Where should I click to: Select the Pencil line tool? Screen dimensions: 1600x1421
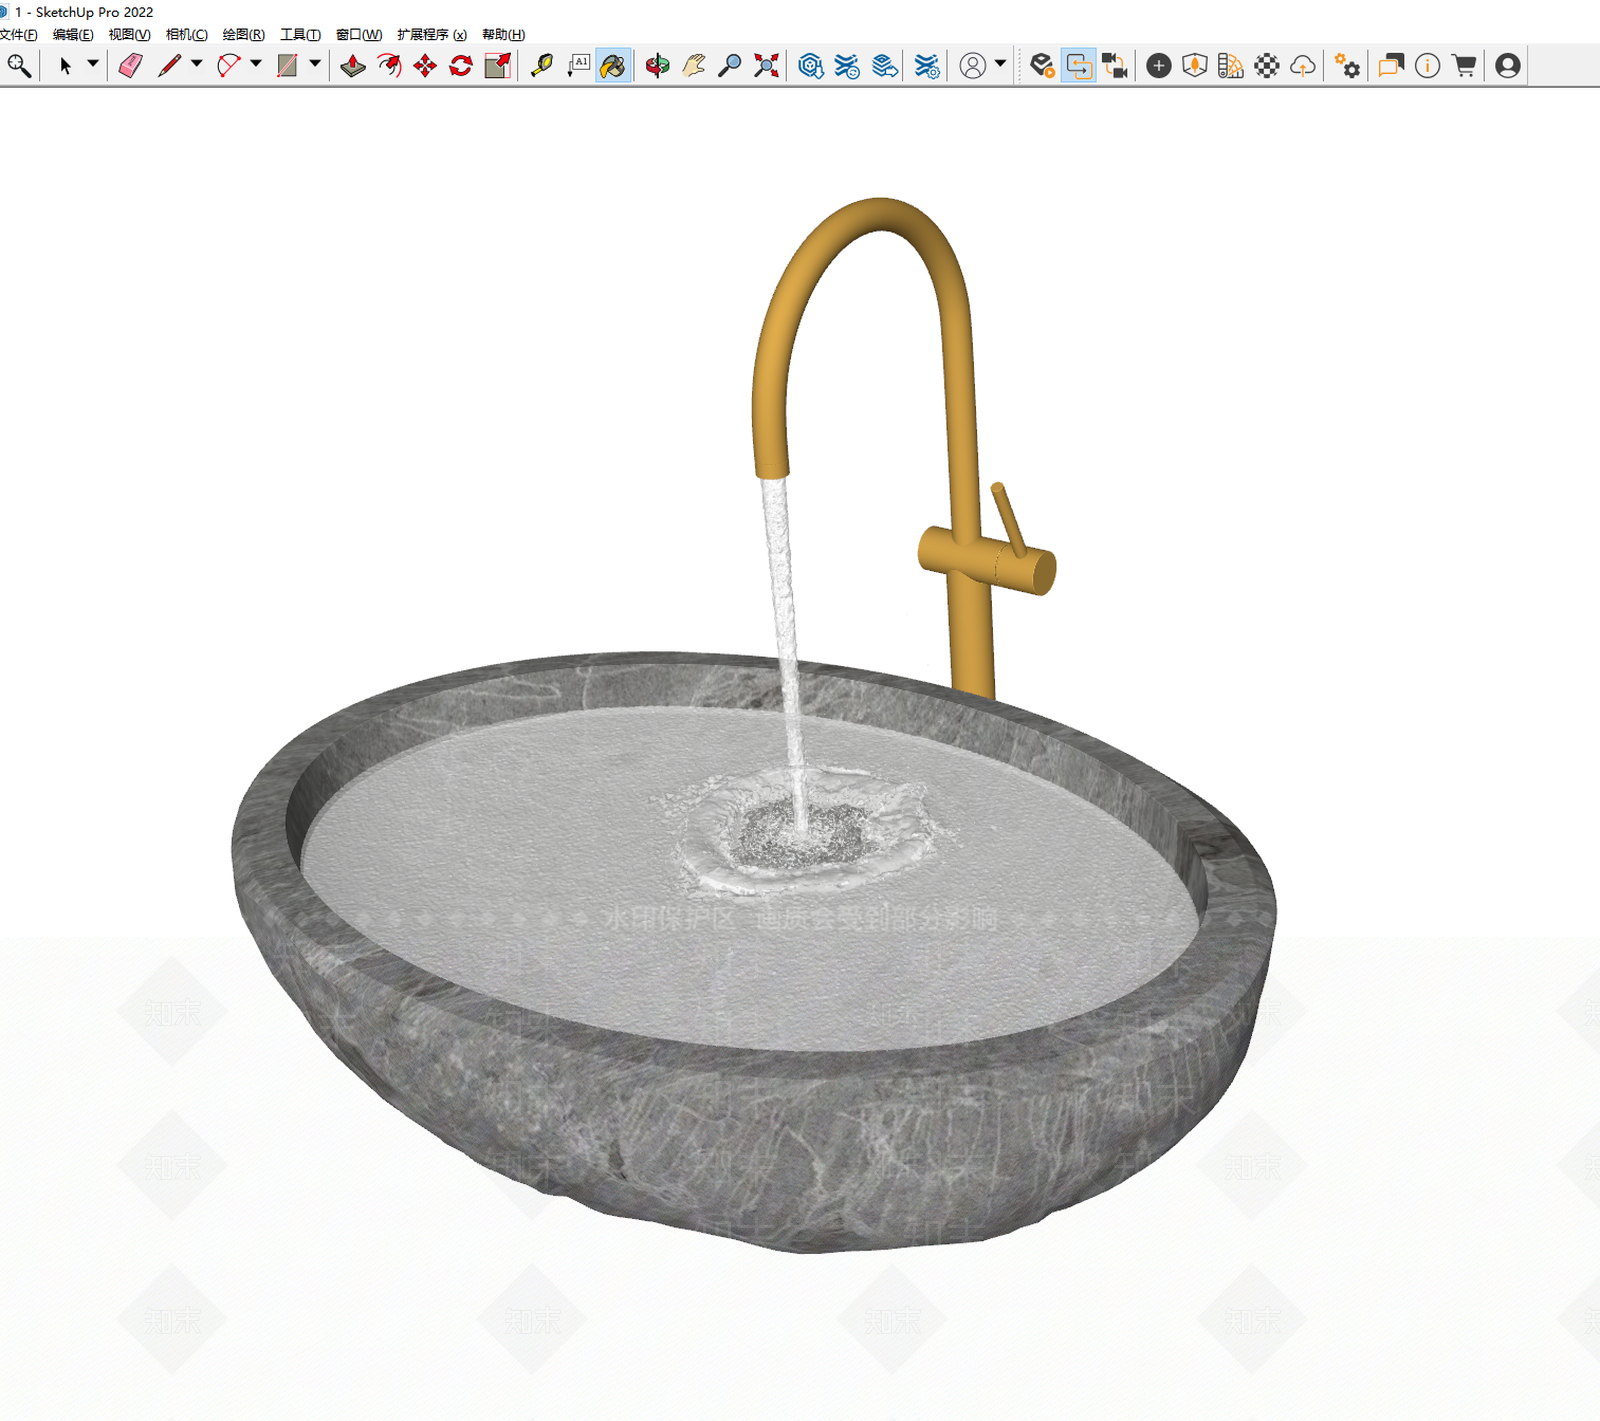pyautogui.click(x=169, y=66)
